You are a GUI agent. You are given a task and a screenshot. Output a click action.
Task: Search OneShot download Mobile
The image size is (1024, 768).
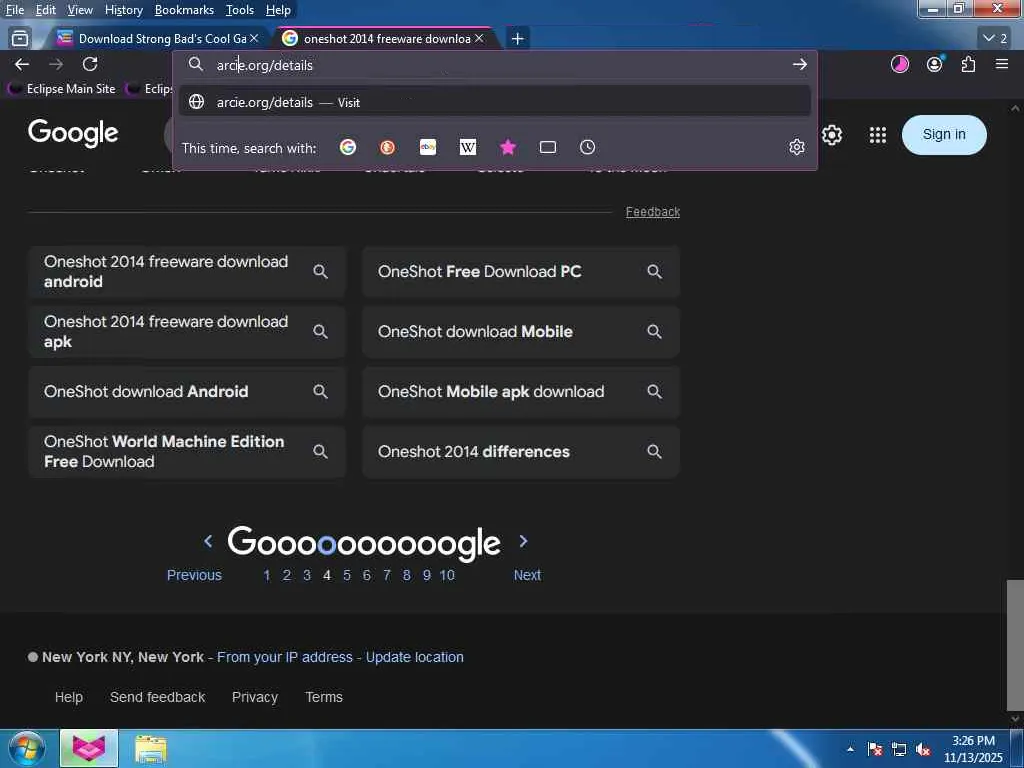coord(520,332)
